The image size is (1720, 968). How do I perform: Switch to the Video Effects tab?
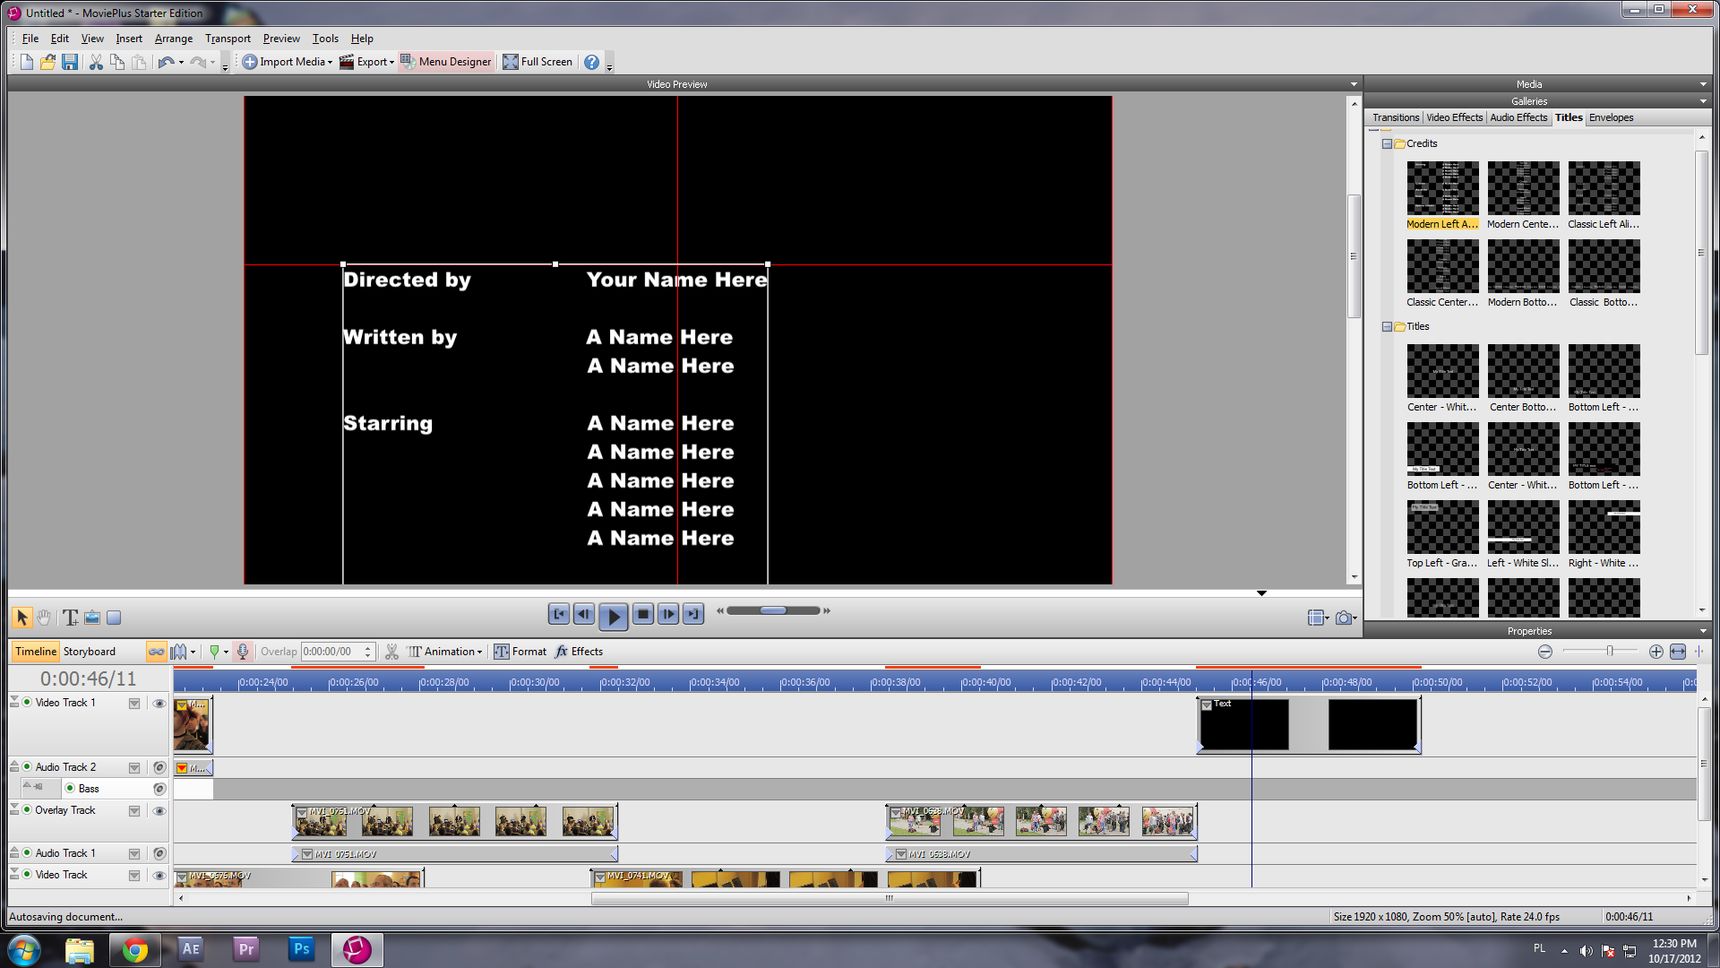point(1454,117)
